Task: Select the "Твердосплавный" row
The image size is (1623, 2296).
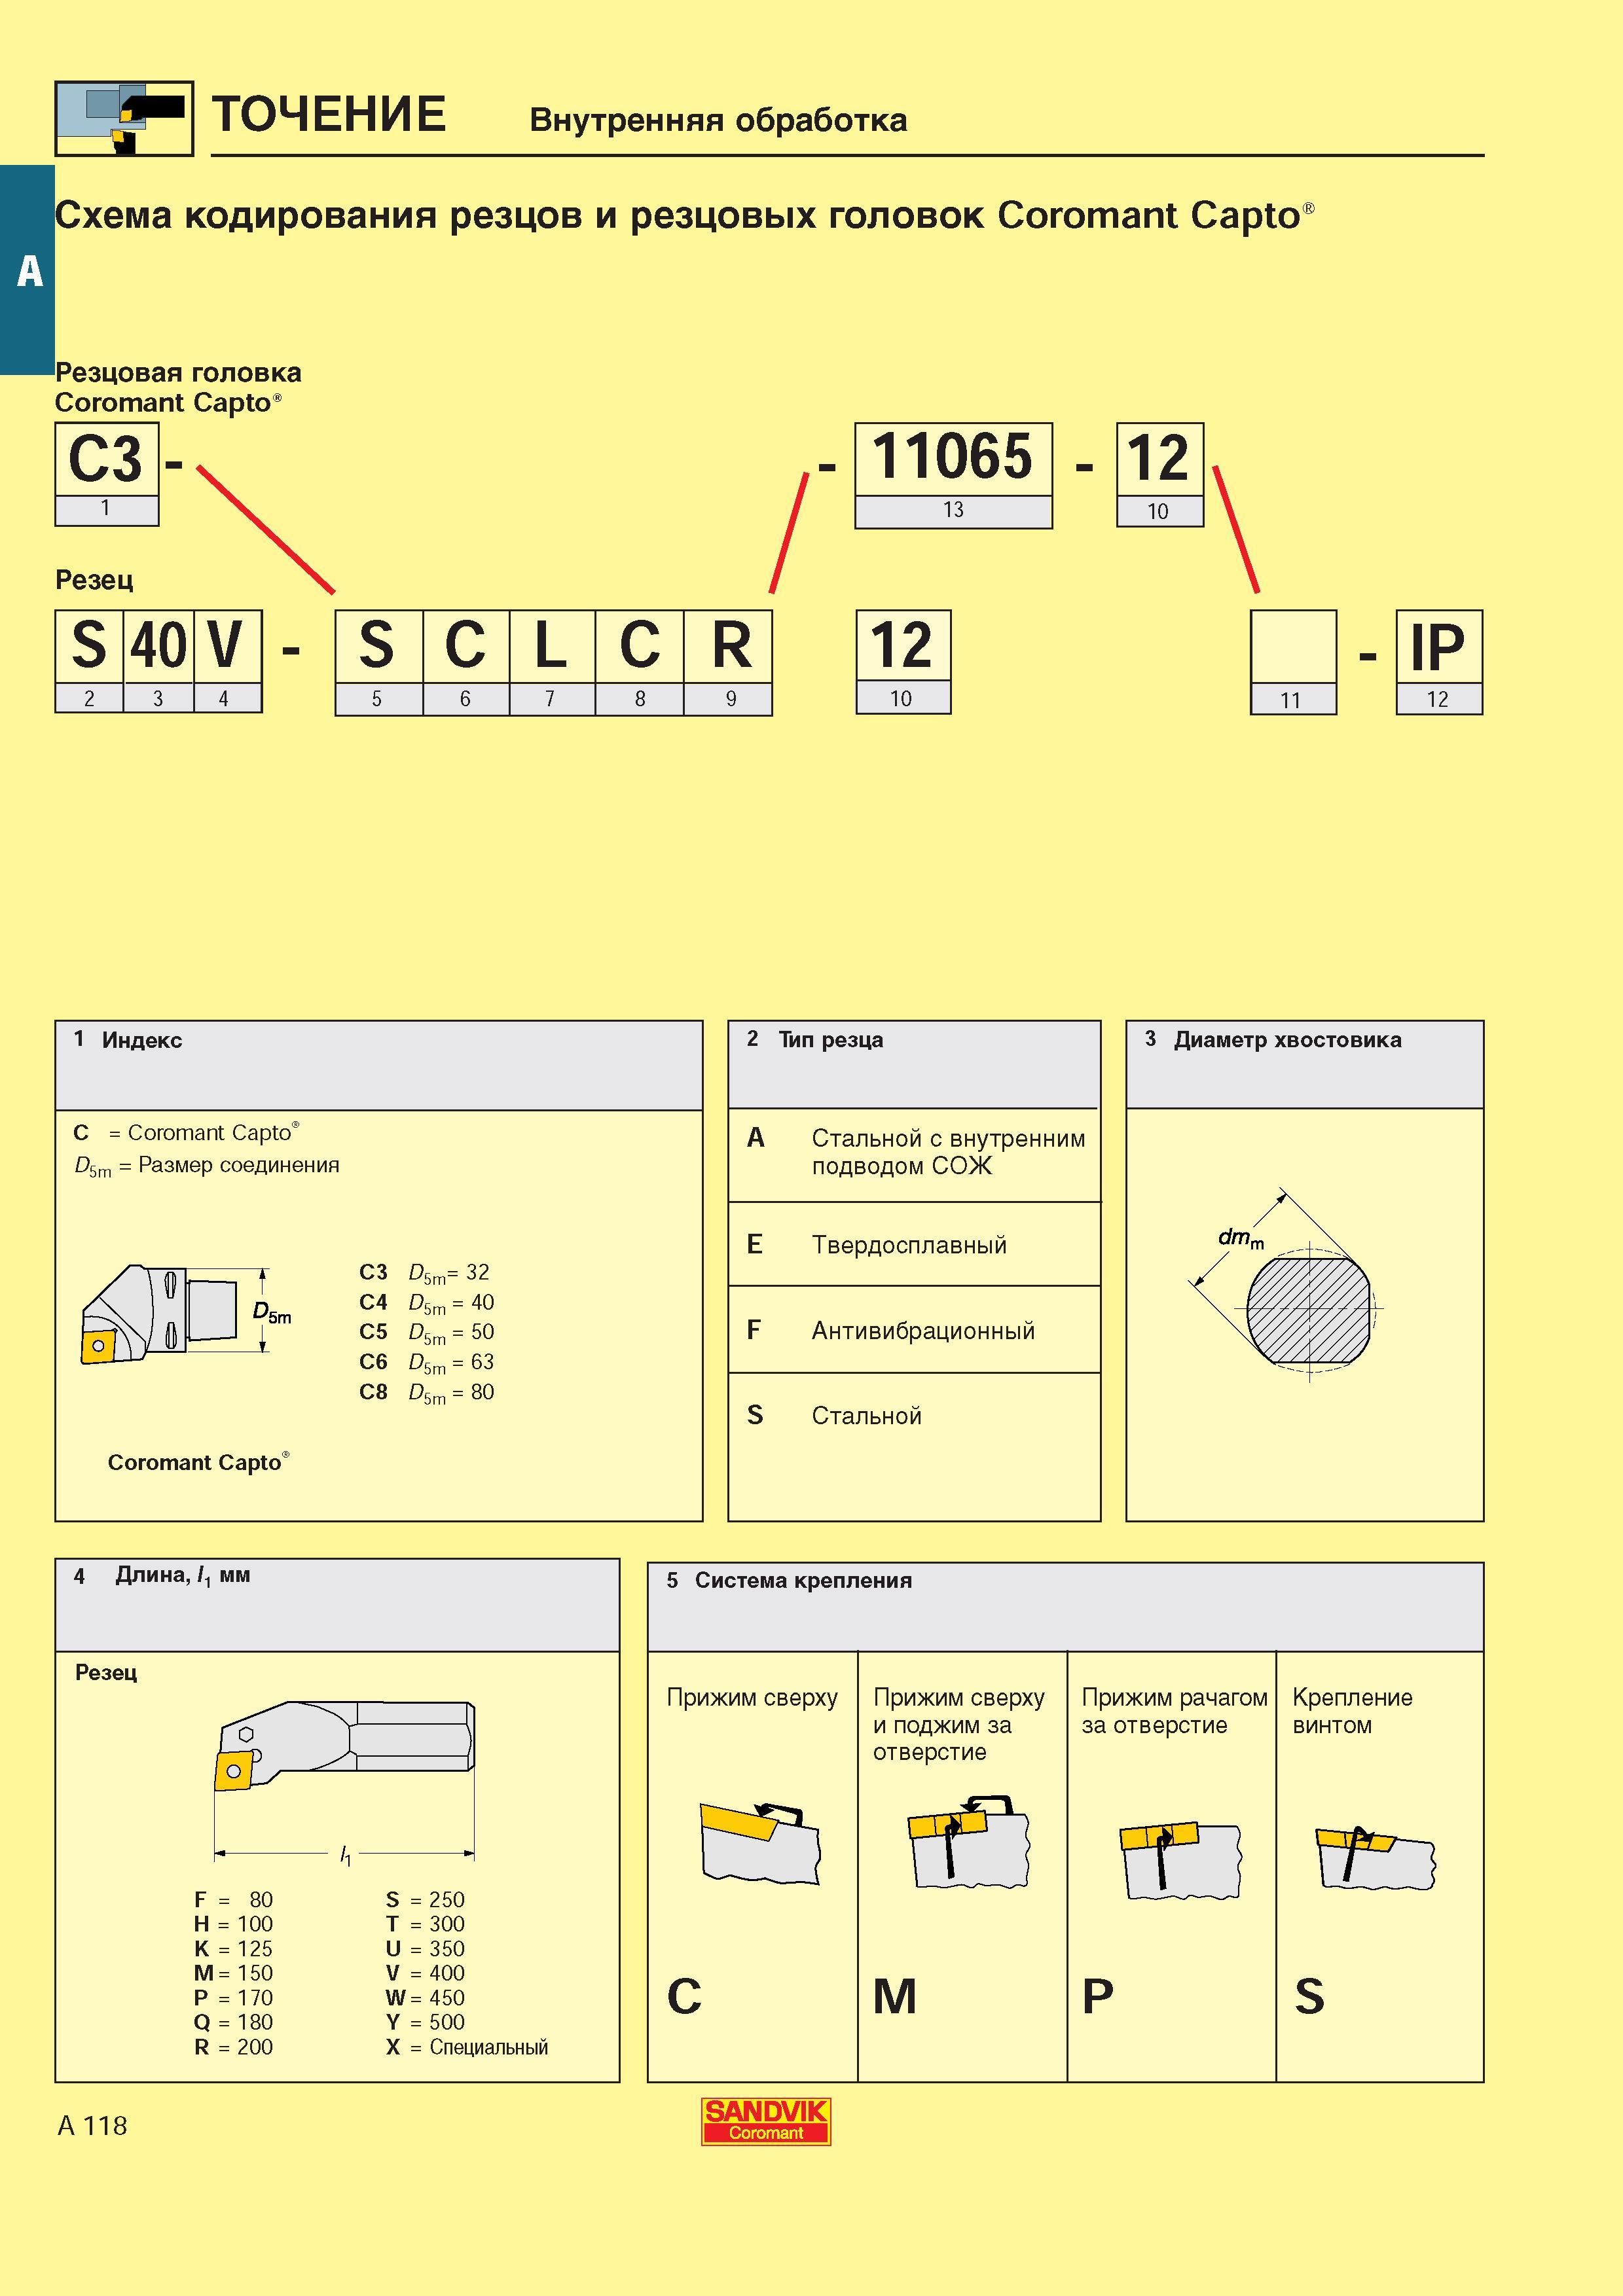Action: click(914, 1244)
